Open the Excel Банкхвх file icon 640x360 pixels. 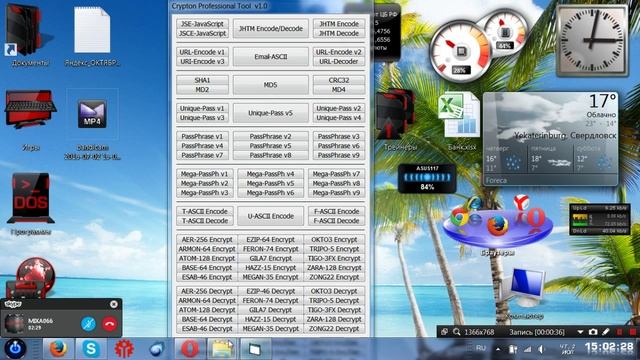[459, 115]
